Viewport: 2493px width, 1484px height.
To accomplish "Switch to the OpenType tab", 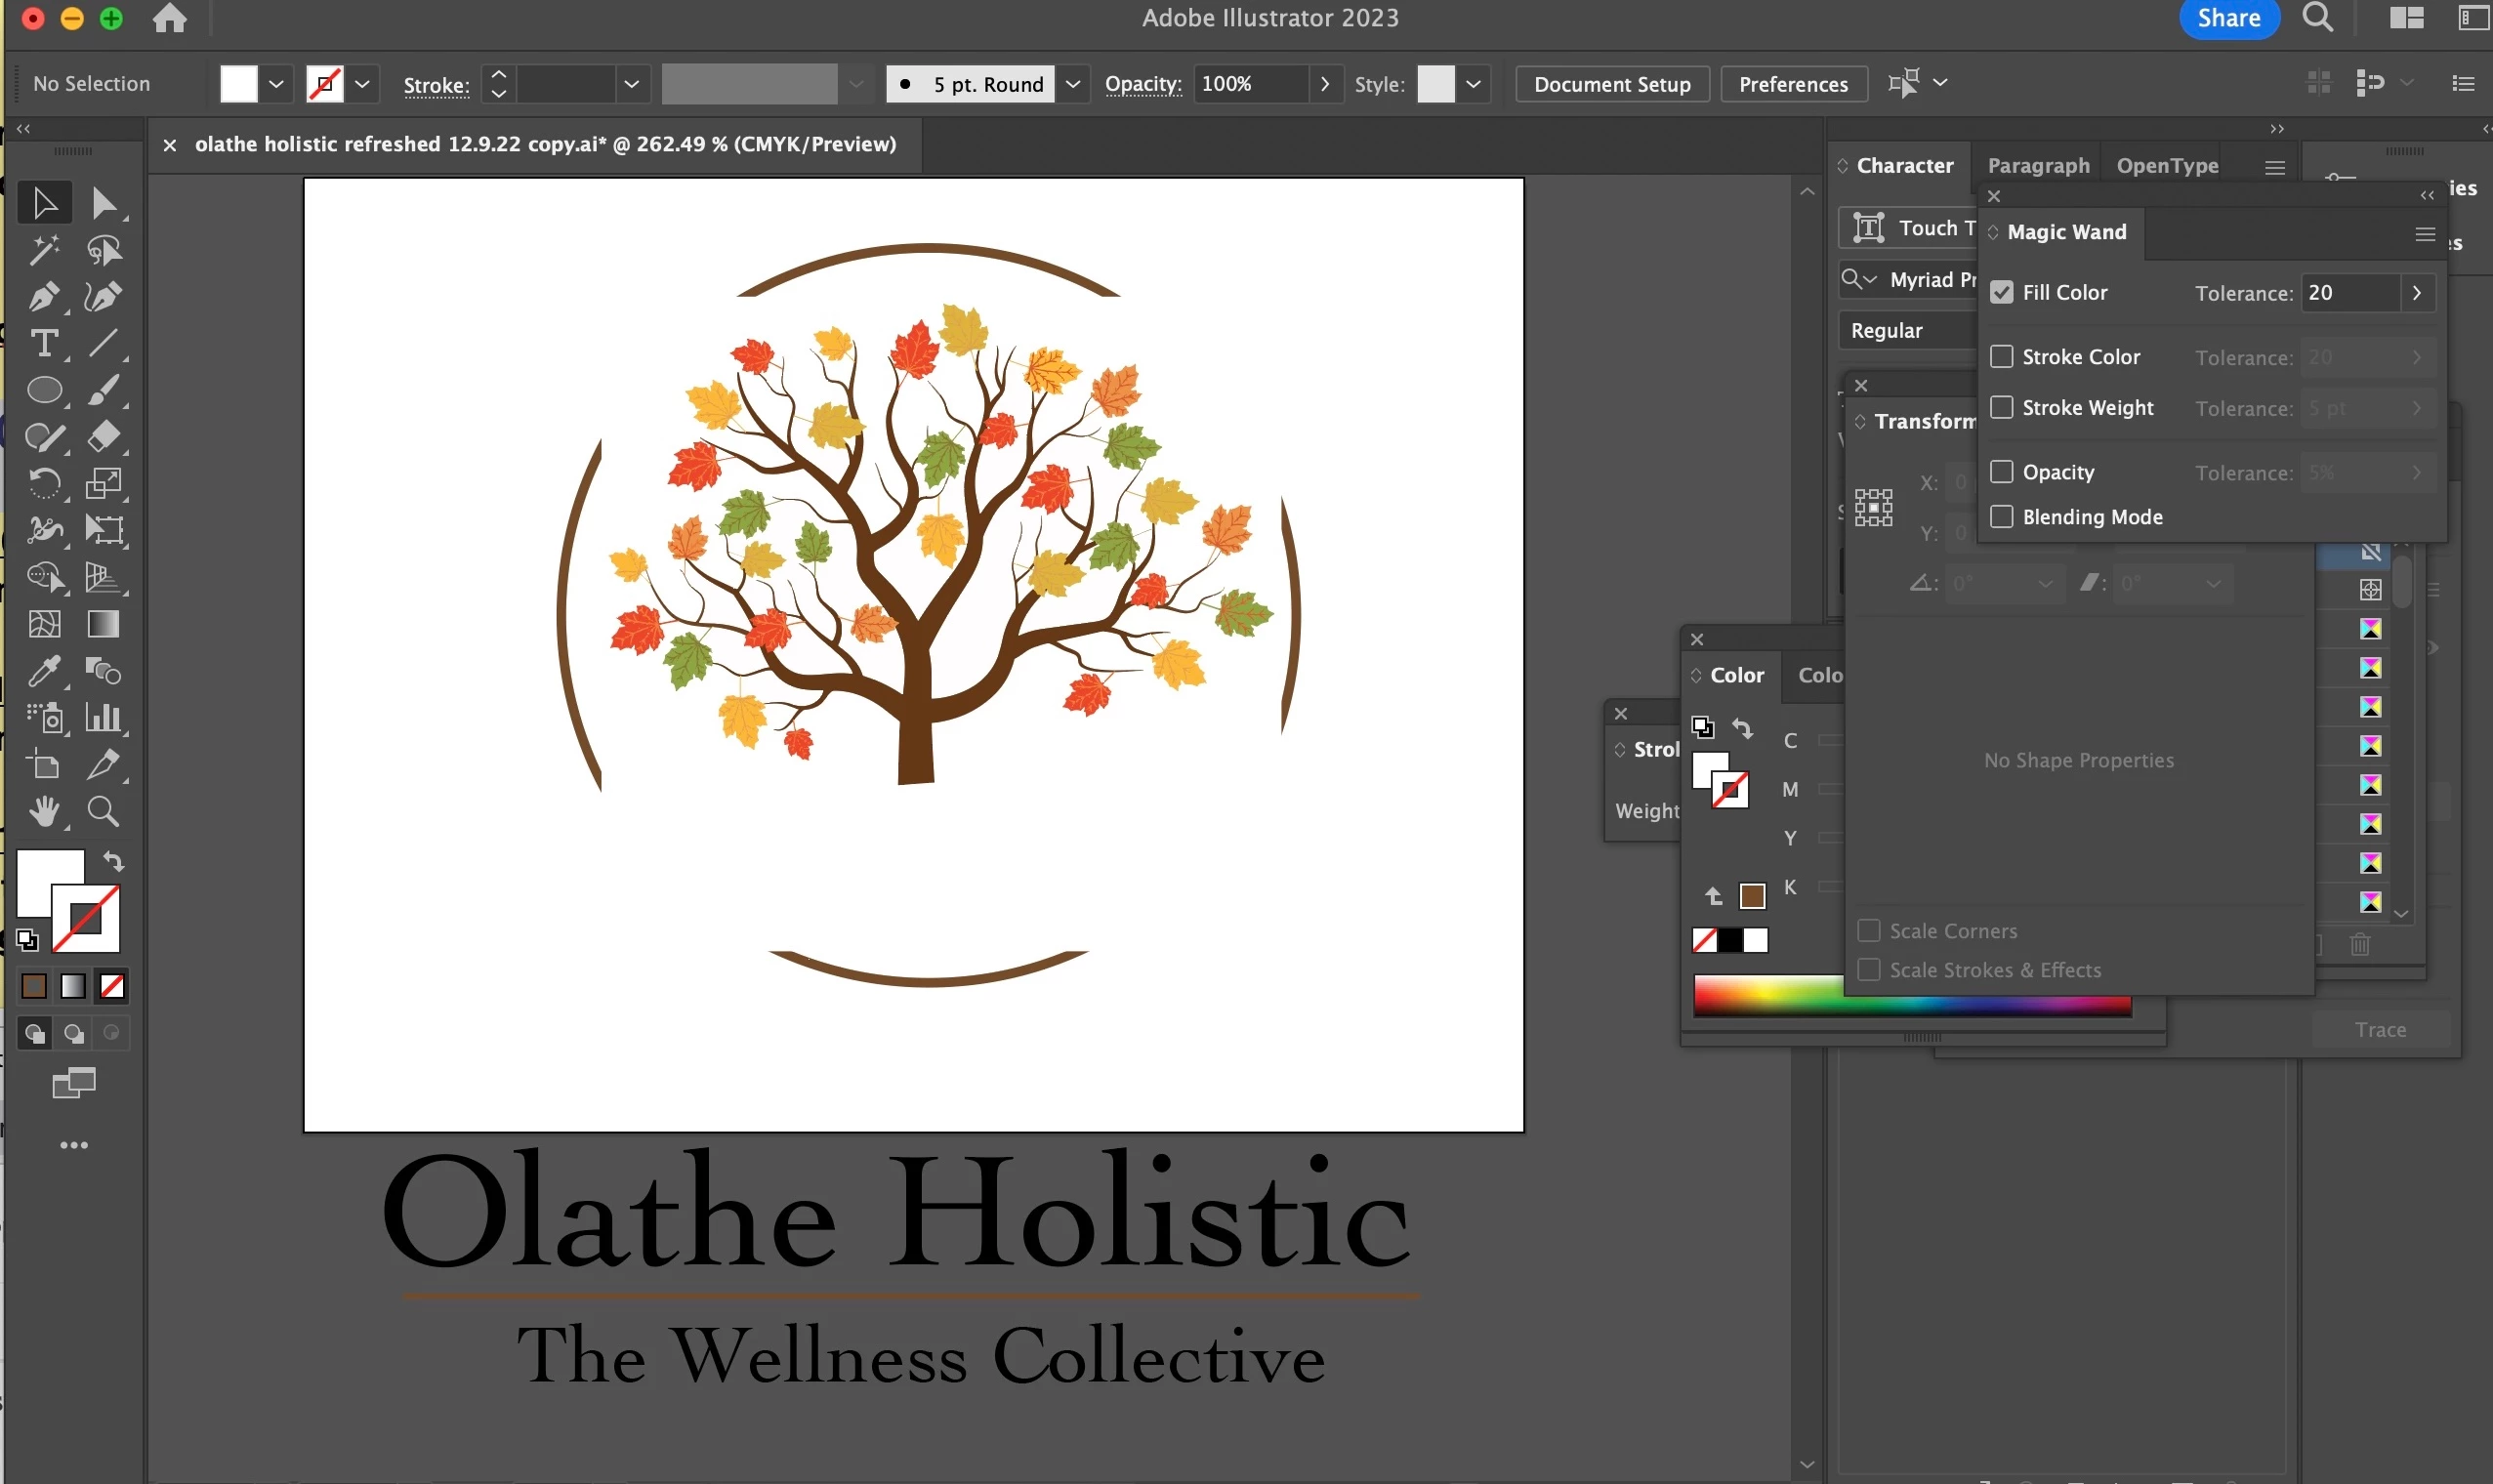I will click(2167, 165).
